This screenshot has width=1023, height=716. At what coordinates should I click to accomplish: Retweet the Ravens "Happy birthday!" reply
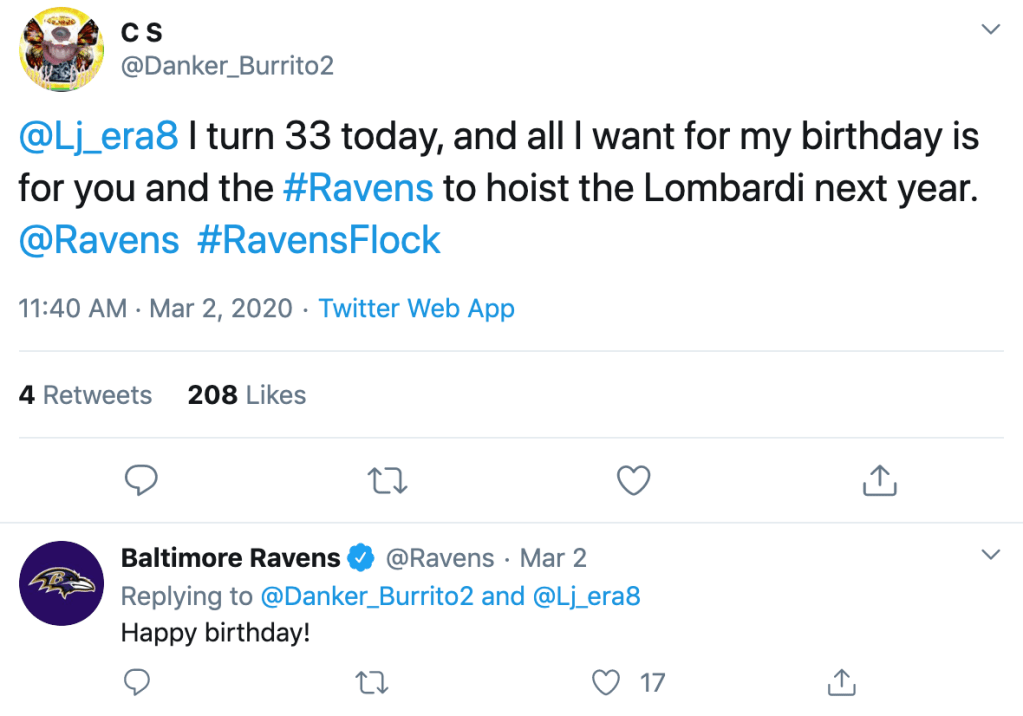(x=372, y=683)
